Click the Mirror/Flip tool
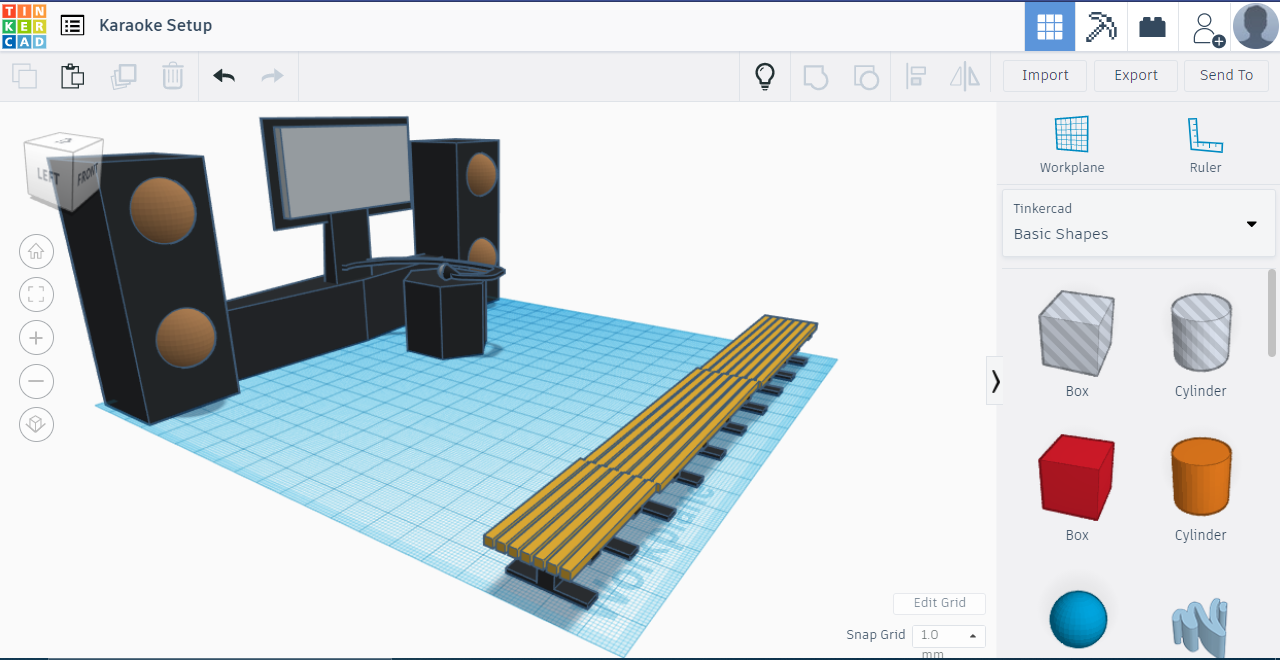1280x660 pixels. click(964, 75)
